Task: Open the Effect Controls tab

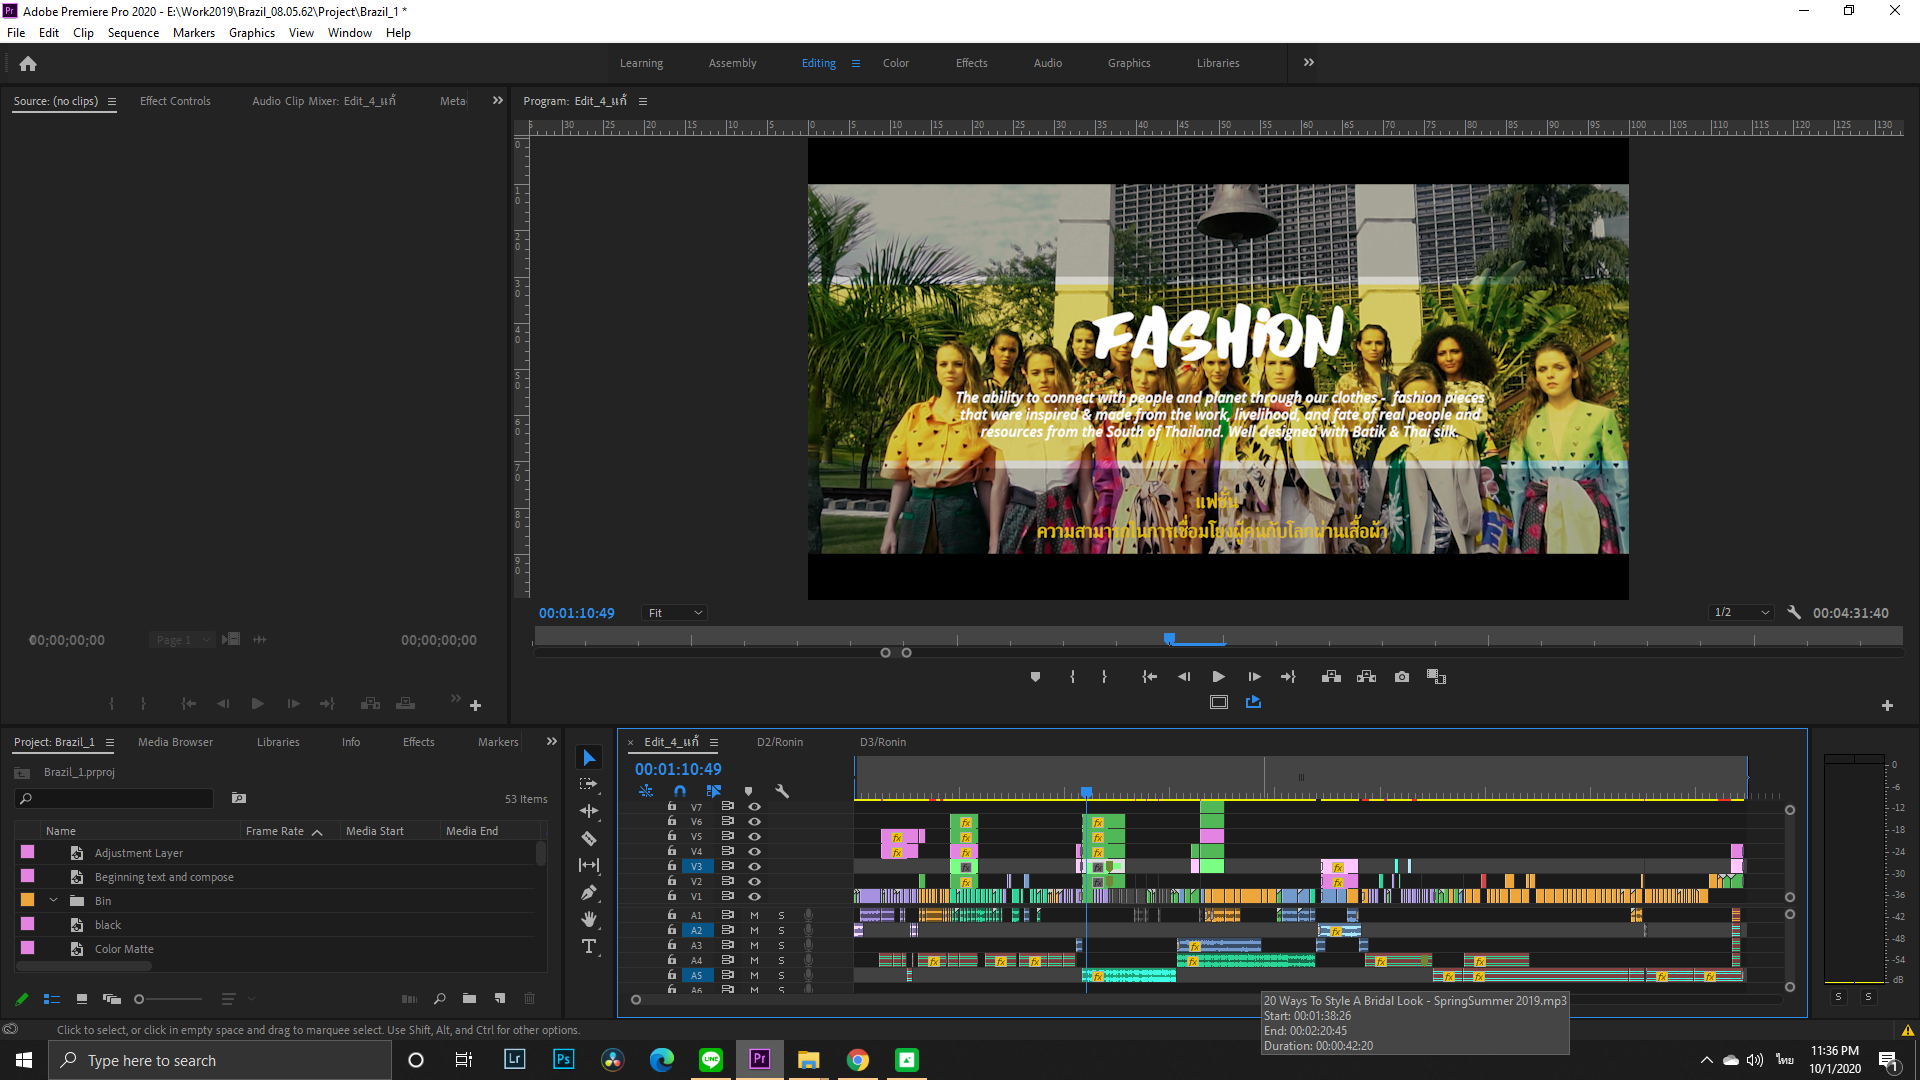Action: tap(175, 101)
